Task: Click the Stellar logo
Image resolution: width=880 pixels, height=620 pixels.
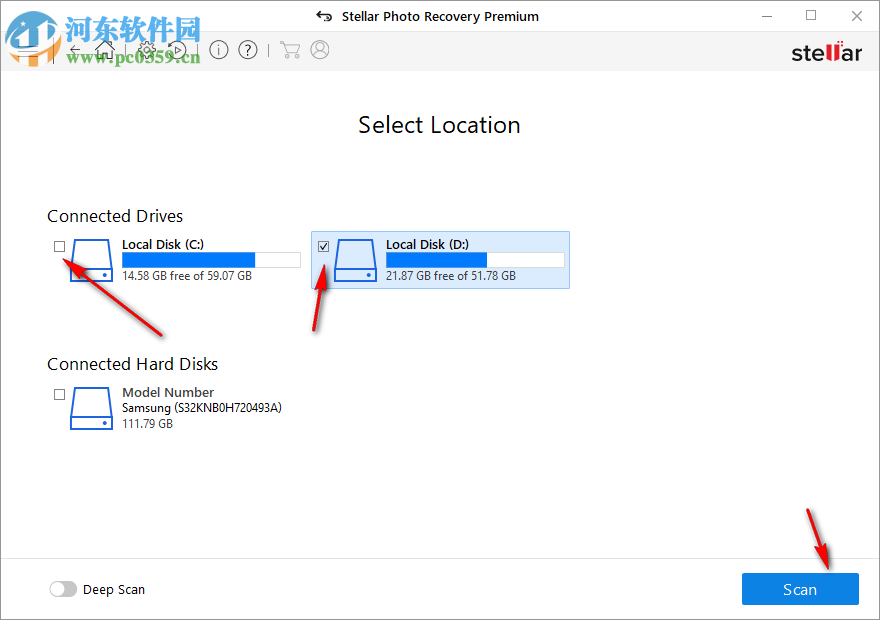Action: (826, 52)
